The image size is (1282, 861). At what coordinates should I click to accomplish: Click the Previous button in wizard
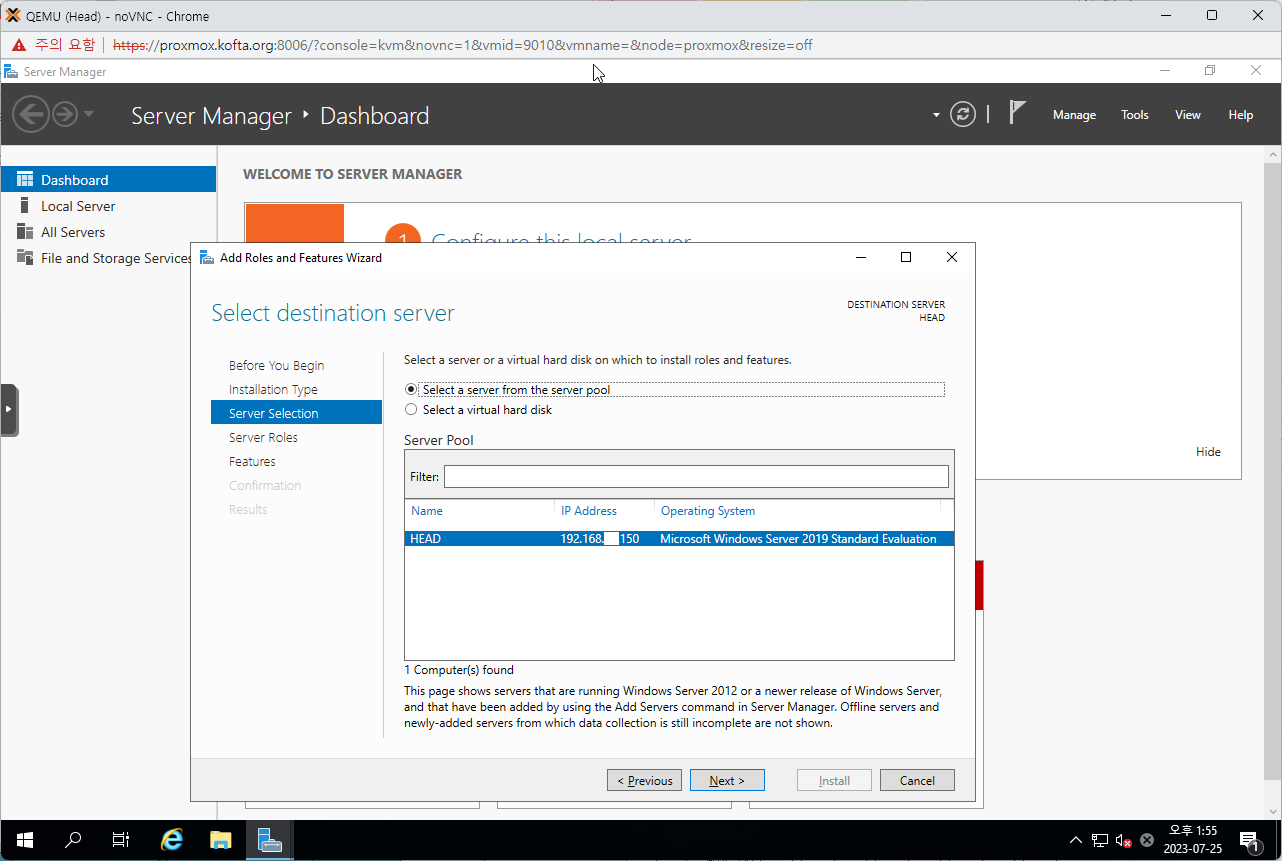point(644,781)
